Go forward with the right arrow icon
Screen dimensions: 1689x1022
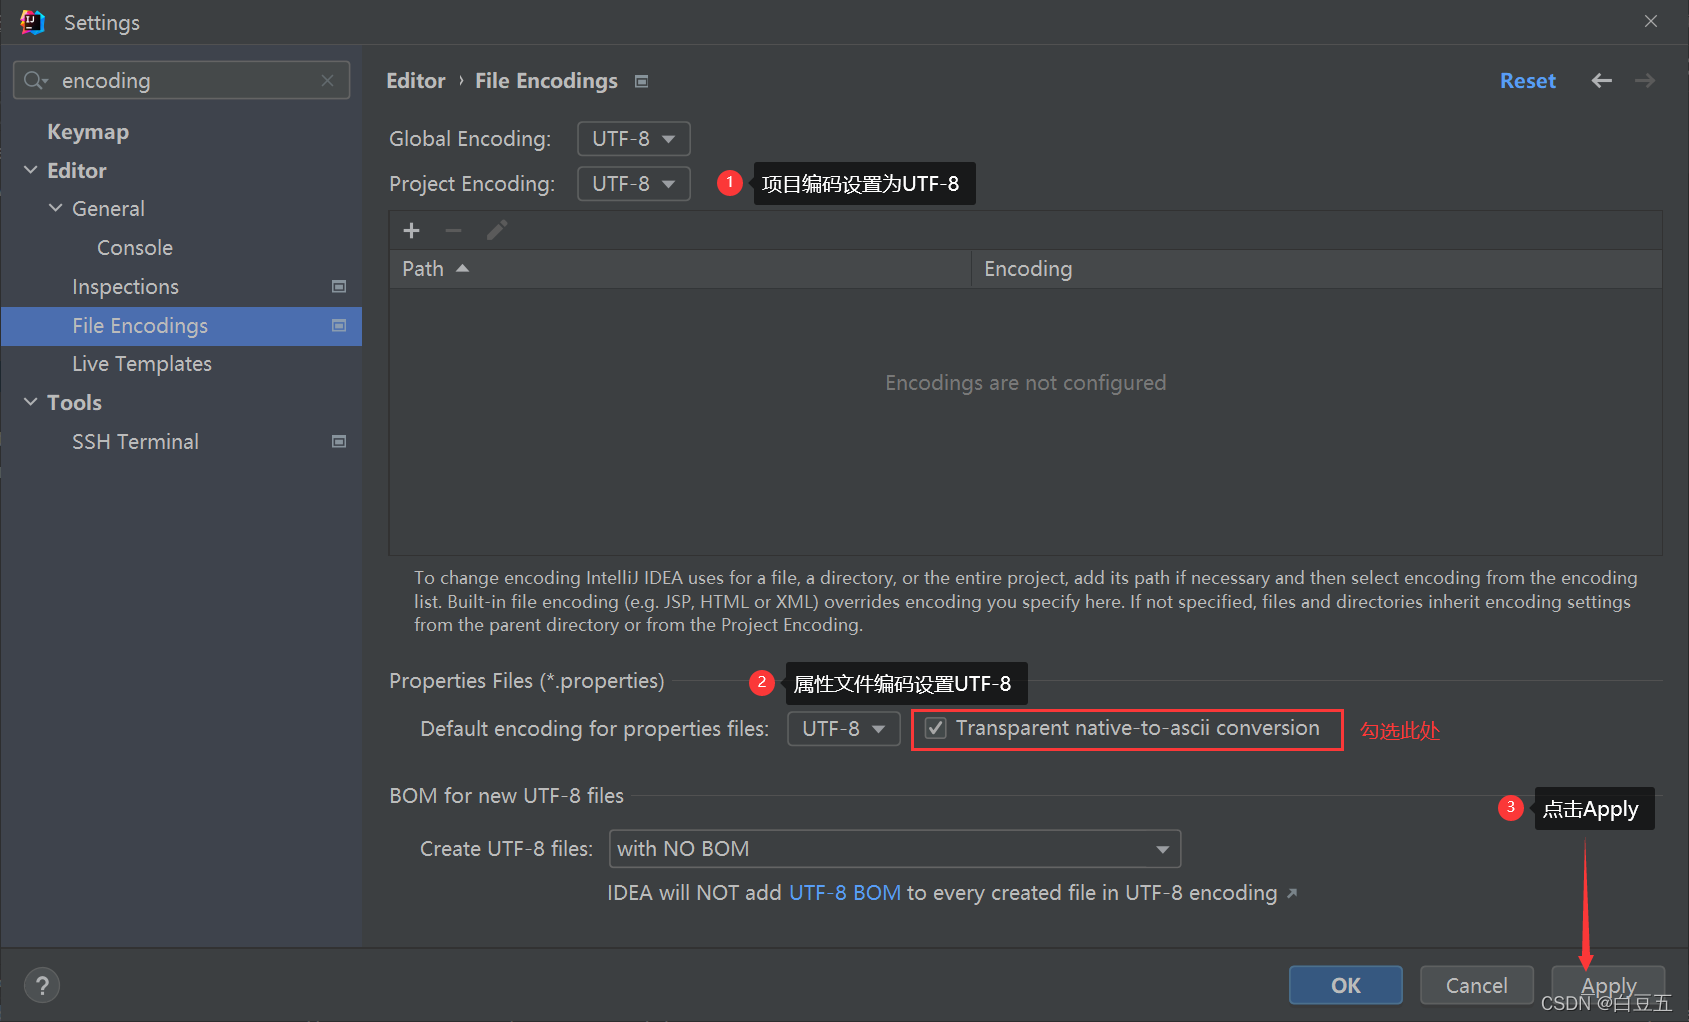point(1645,81)
